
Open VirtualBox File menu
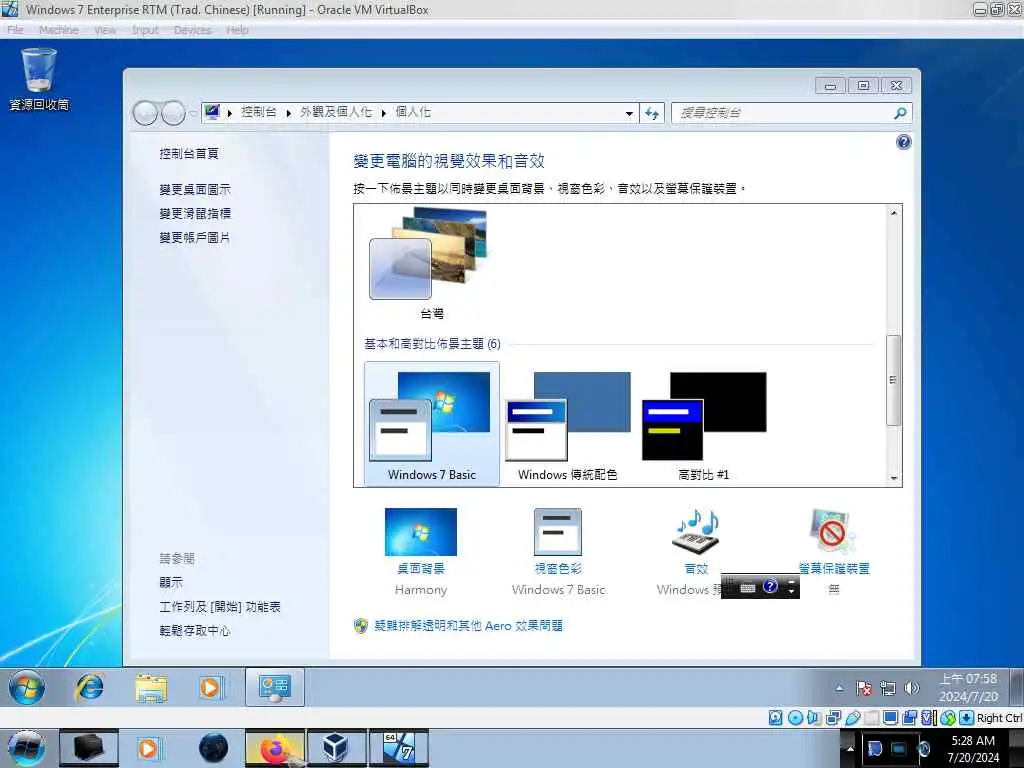(15, 30)
